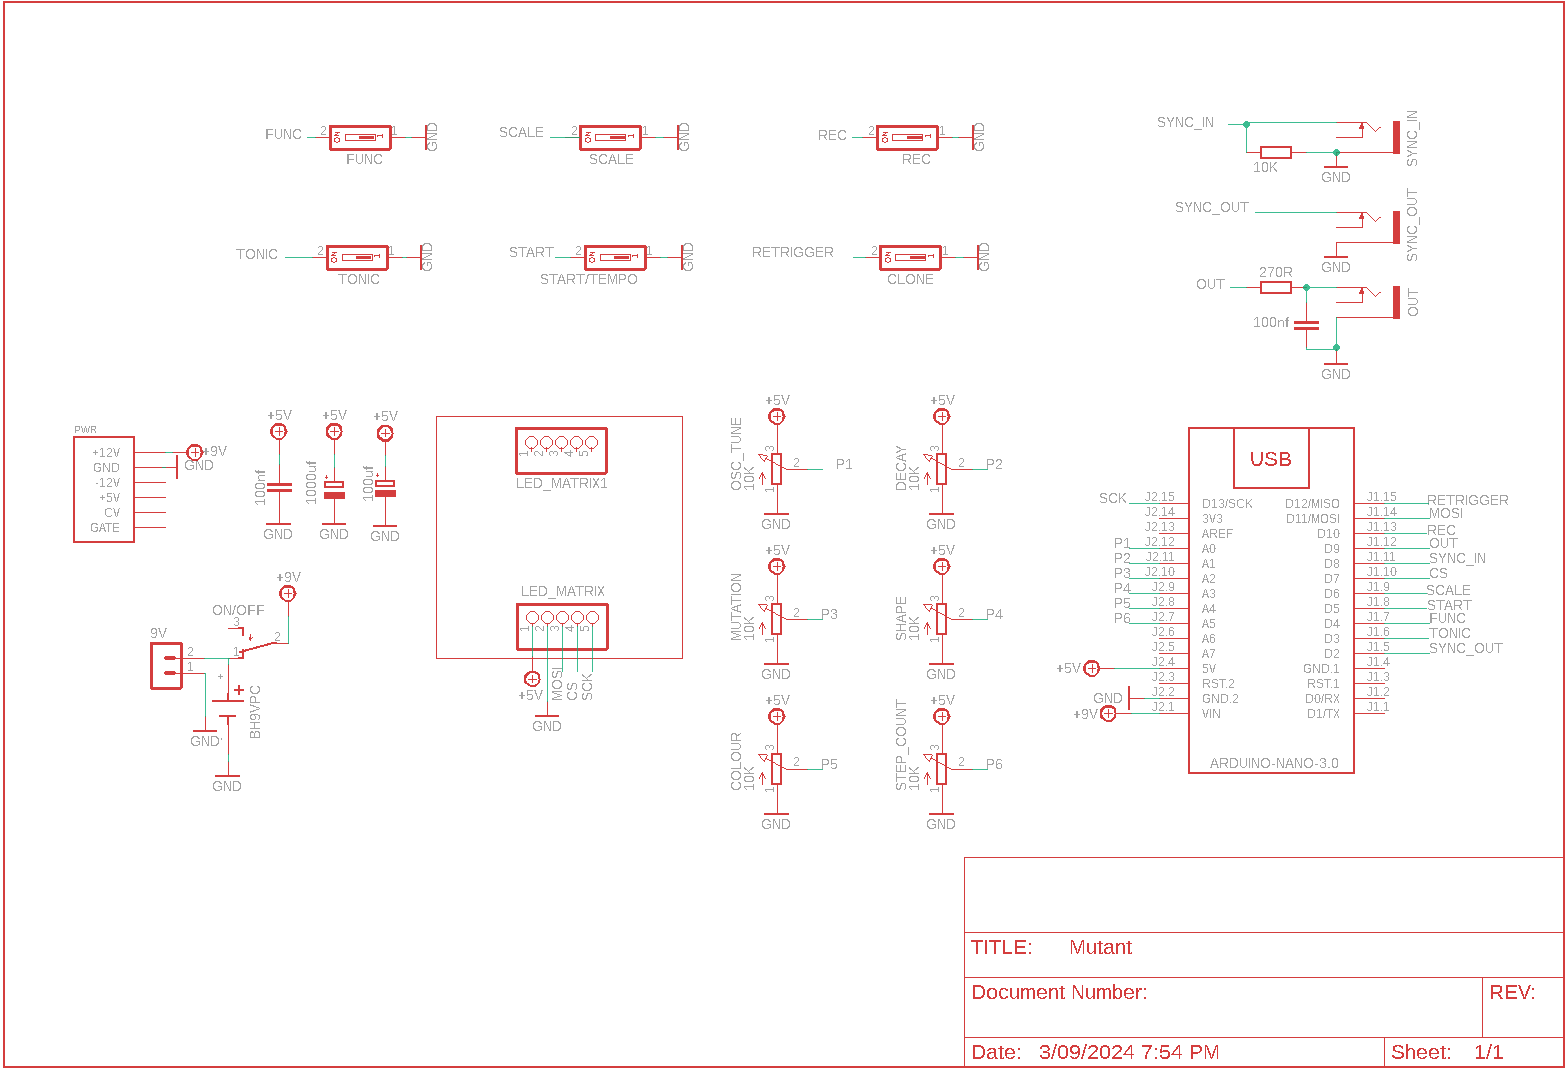The width and height of the screenshot is (1567, 1072).
Task: Select the FUNC switch symbol
Action: click(360, 137)
